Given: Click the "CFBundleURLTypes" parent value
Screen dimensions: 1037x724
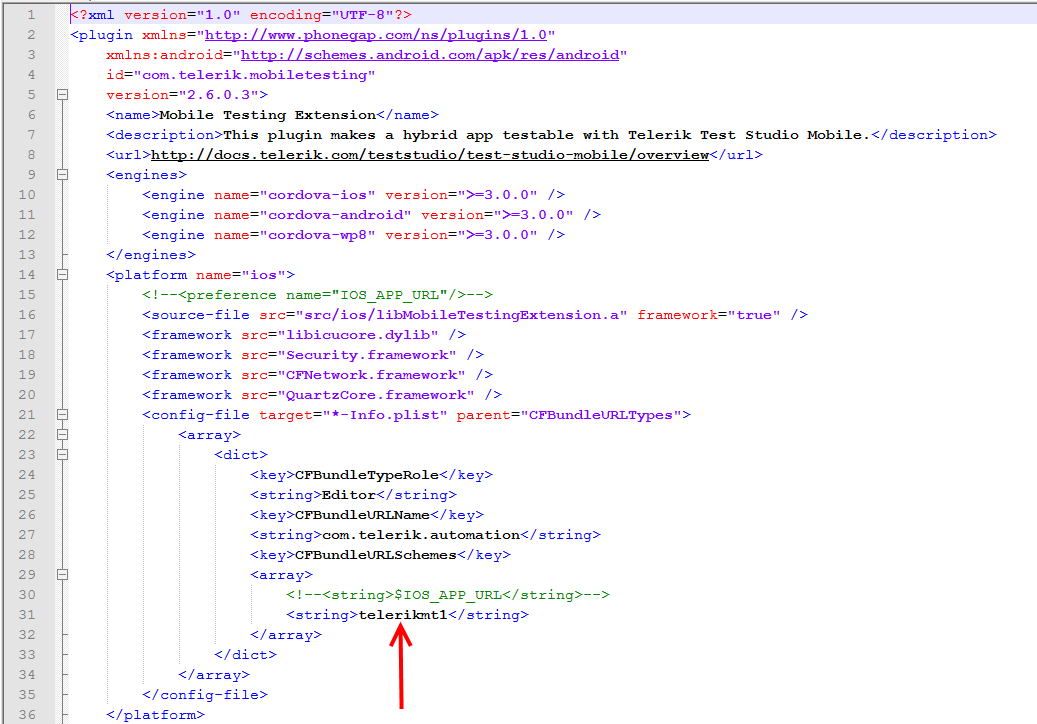Looking at the screenshot, I should point(601,415).
